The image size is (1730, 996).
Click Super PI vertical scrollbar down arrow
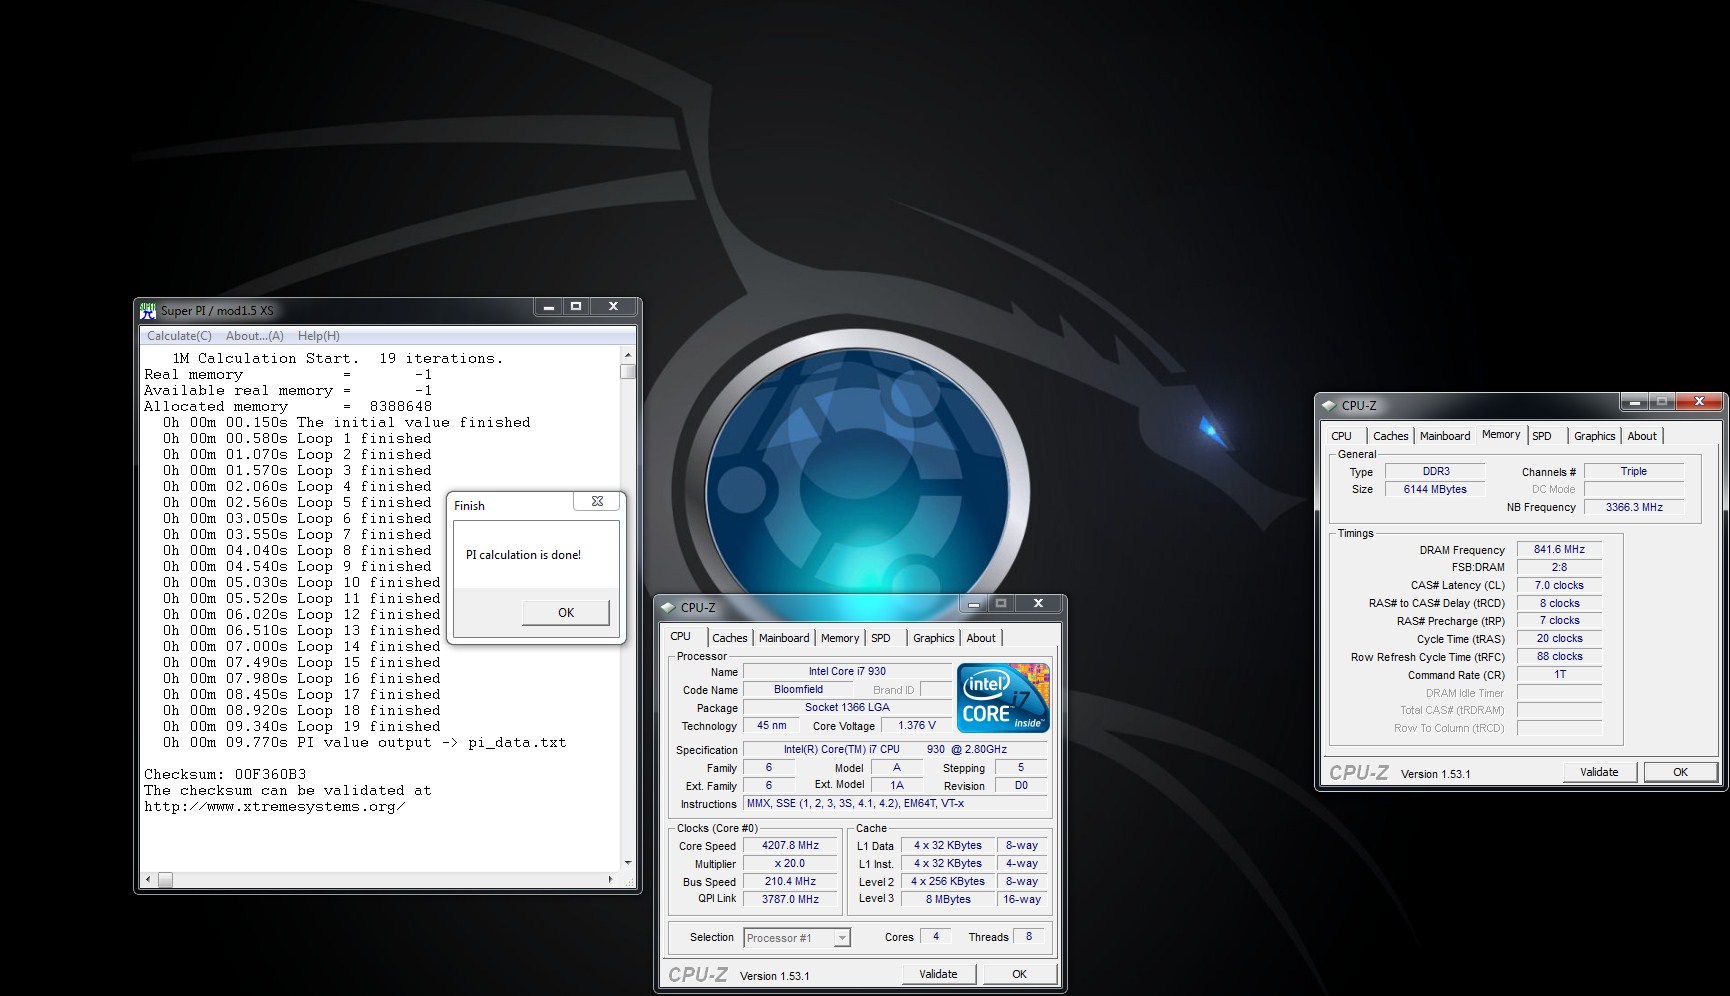pos(628,862)
